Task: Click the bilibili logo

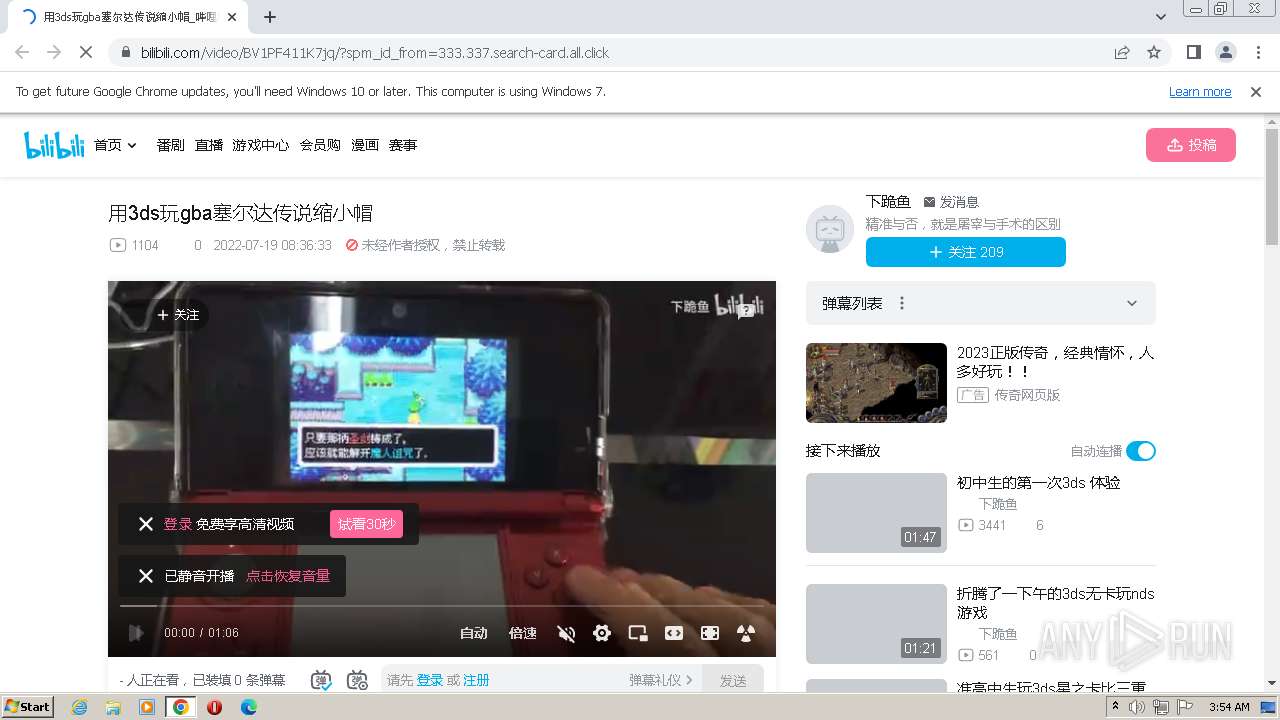Action: [54, 145]
